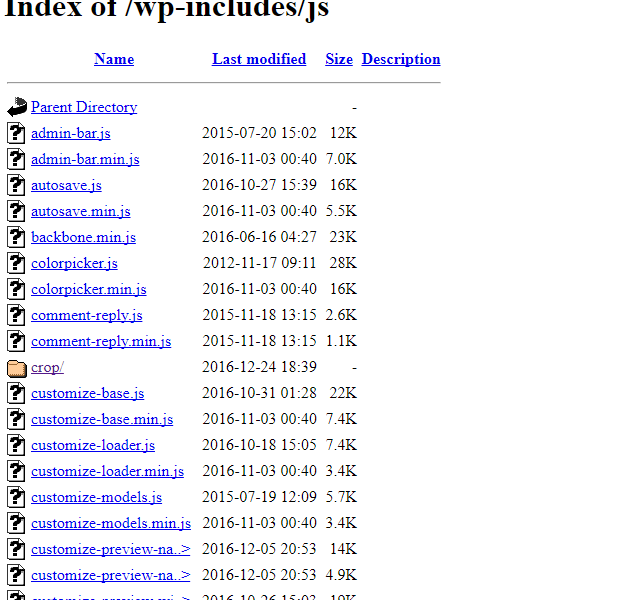Click the file icon beside comment-reply.min.js
Image resolution: width=629 pixels, height=600 pixels.
pos(16,341)
